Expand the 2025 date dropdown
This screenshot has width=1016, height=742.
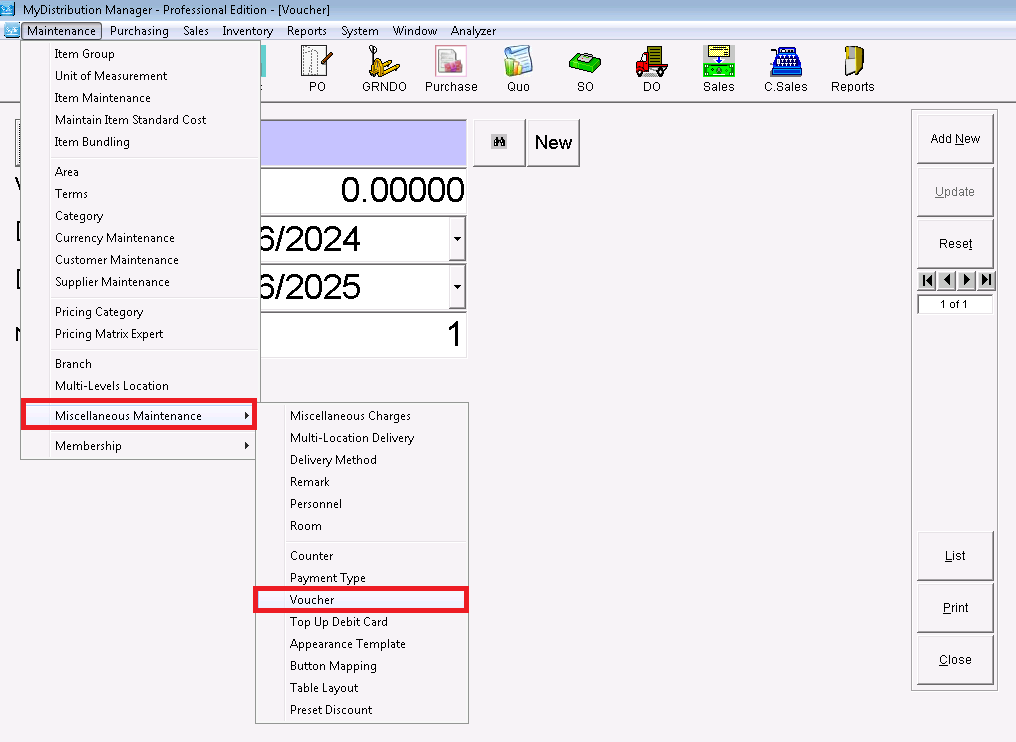[457, 288]
